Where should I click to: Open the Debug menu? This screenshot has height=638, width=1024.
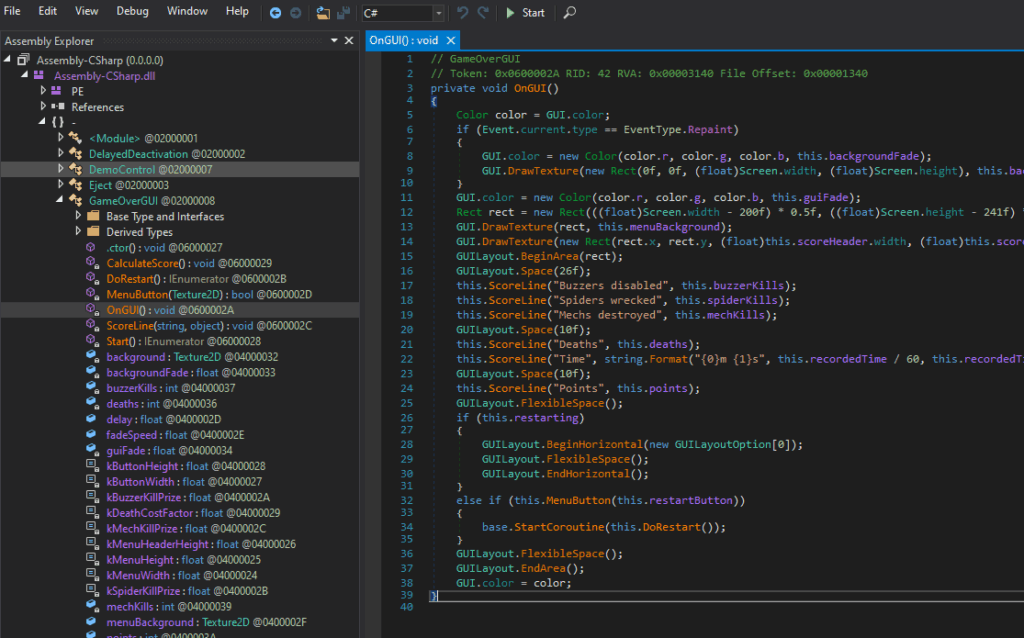(x=132, y=12)
